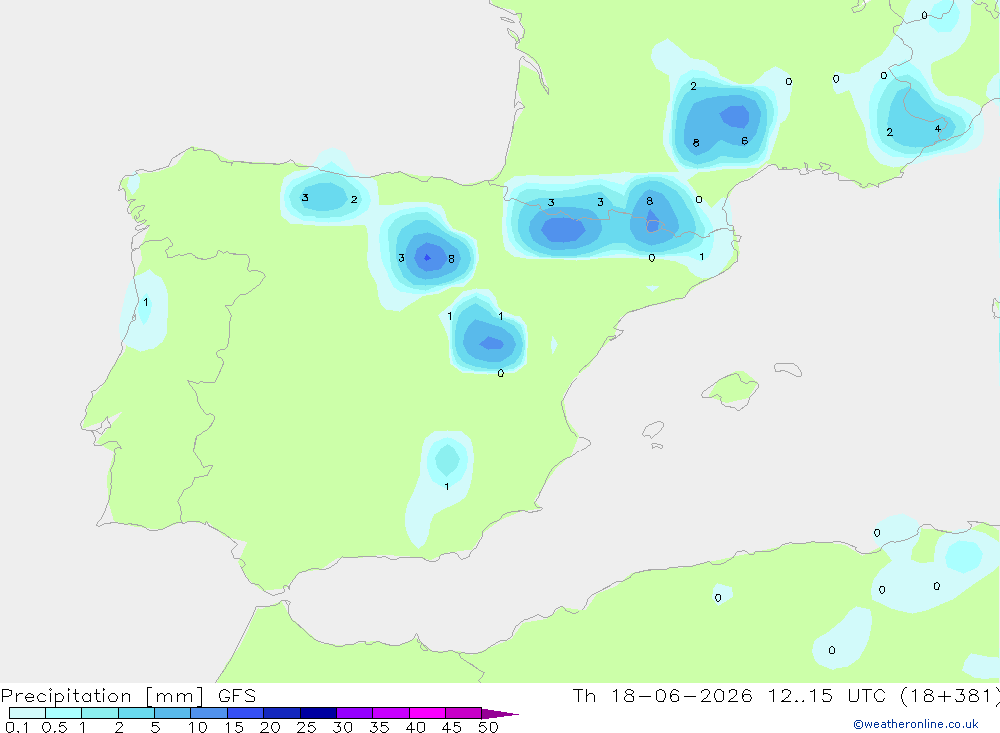Click the '15' legend scale label
The height and width of the screenshot is (733, 1000).
click(x=233, y=727)
